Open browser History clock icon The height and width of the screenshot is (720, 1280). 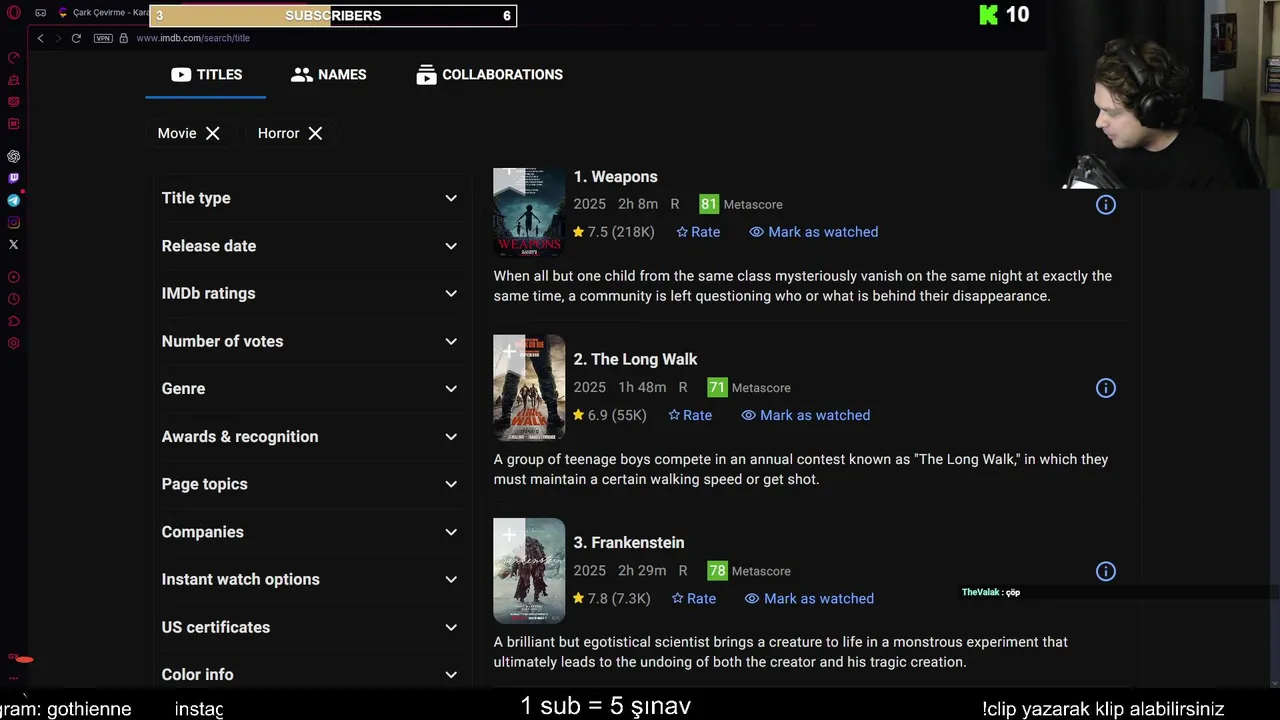point(14,300)
